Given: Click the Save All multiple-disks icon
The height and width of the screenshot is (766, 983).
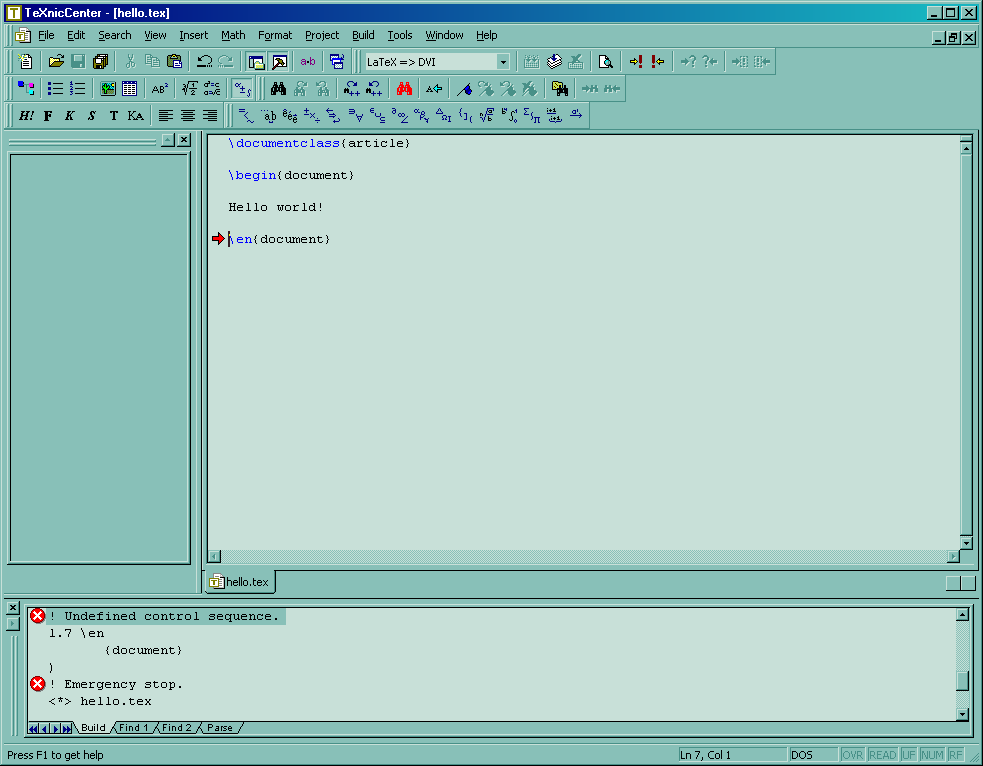Looking at the screenshot, I should tap(100, 61).
